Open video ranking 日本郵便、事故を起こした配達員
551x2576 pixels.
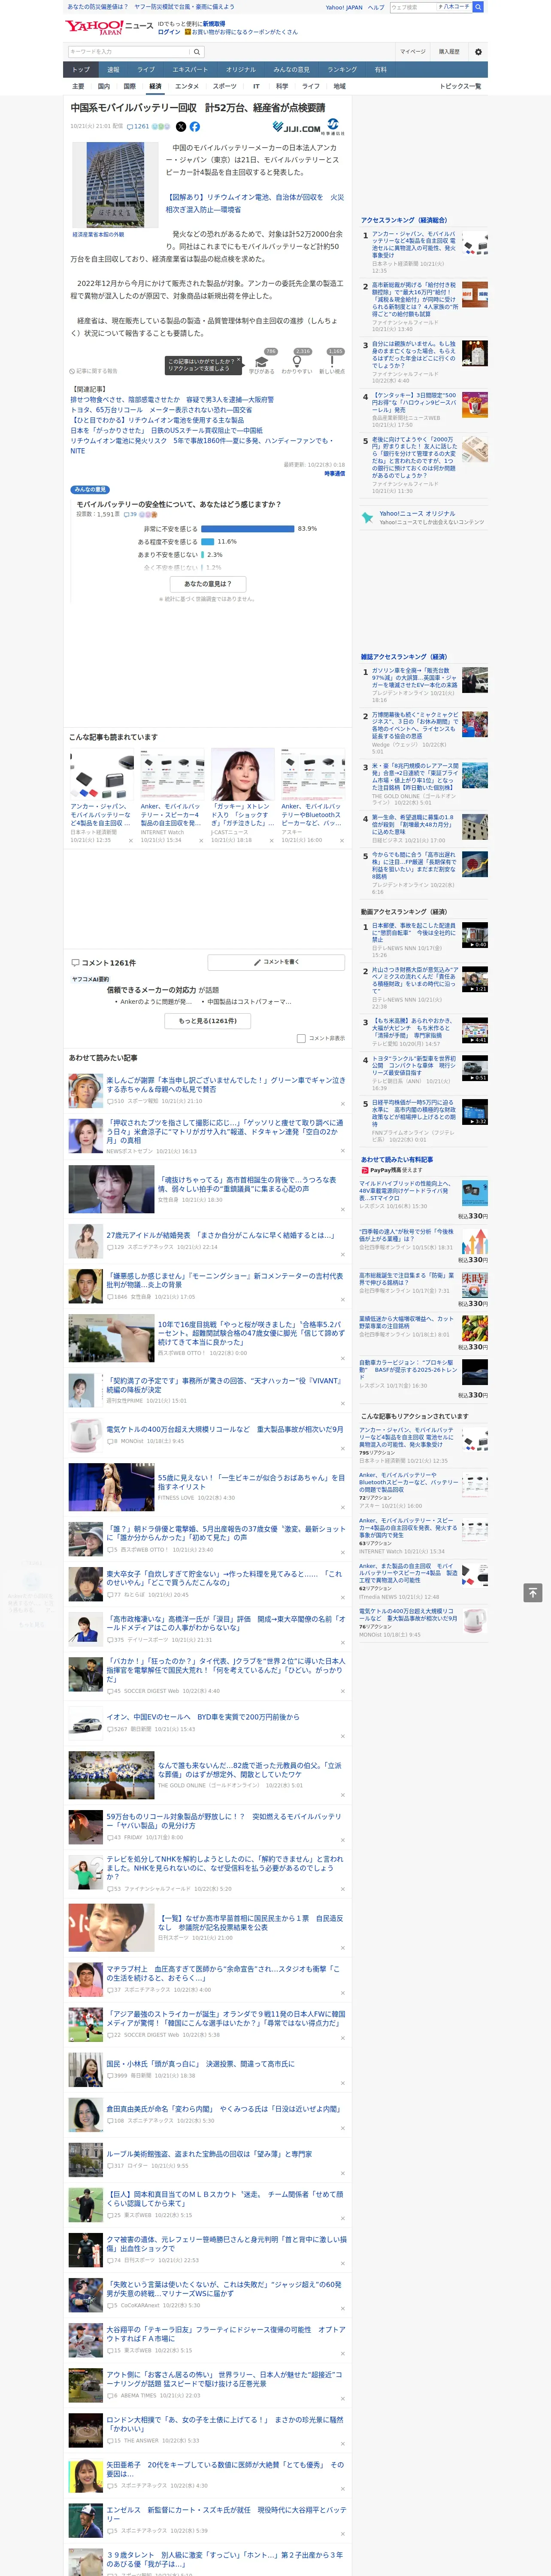tap(414, 933)
